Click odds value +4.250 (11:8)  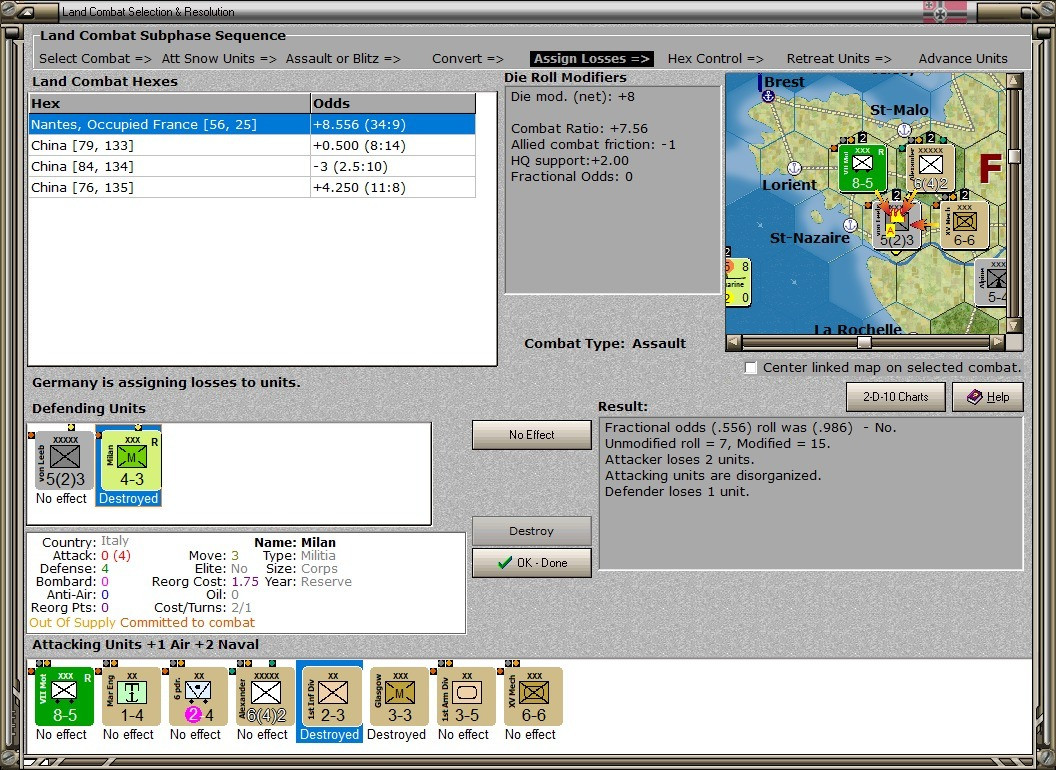coord(360,187)
